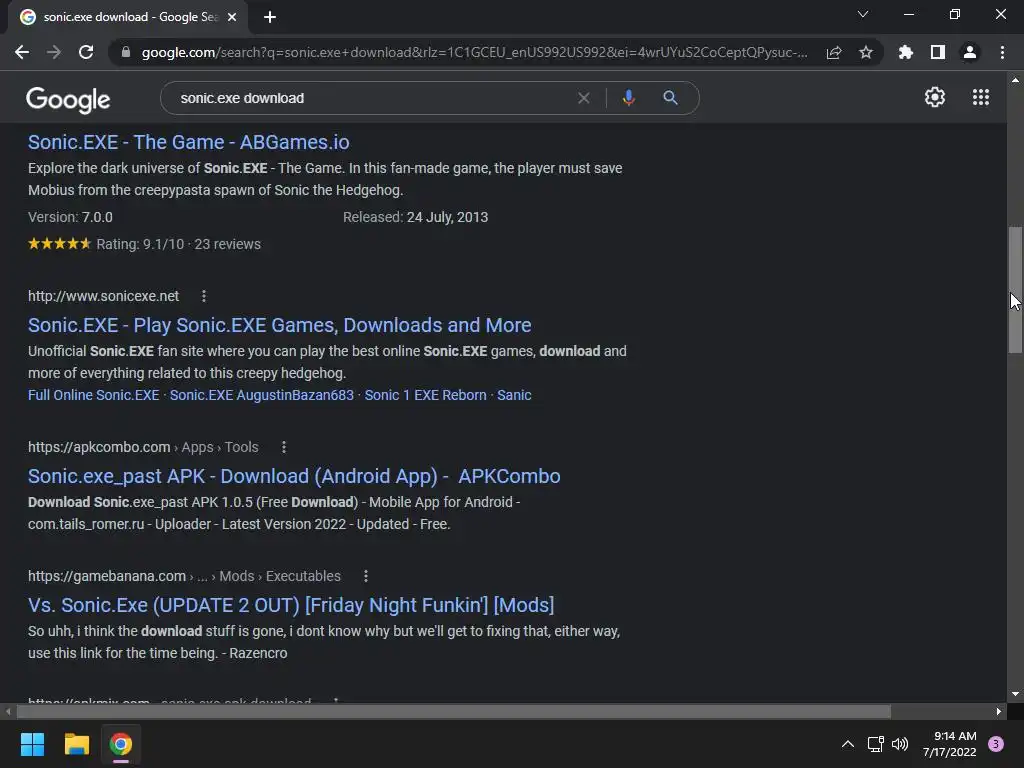
Task: Clear the search box with the X
Action: (584, 98)
